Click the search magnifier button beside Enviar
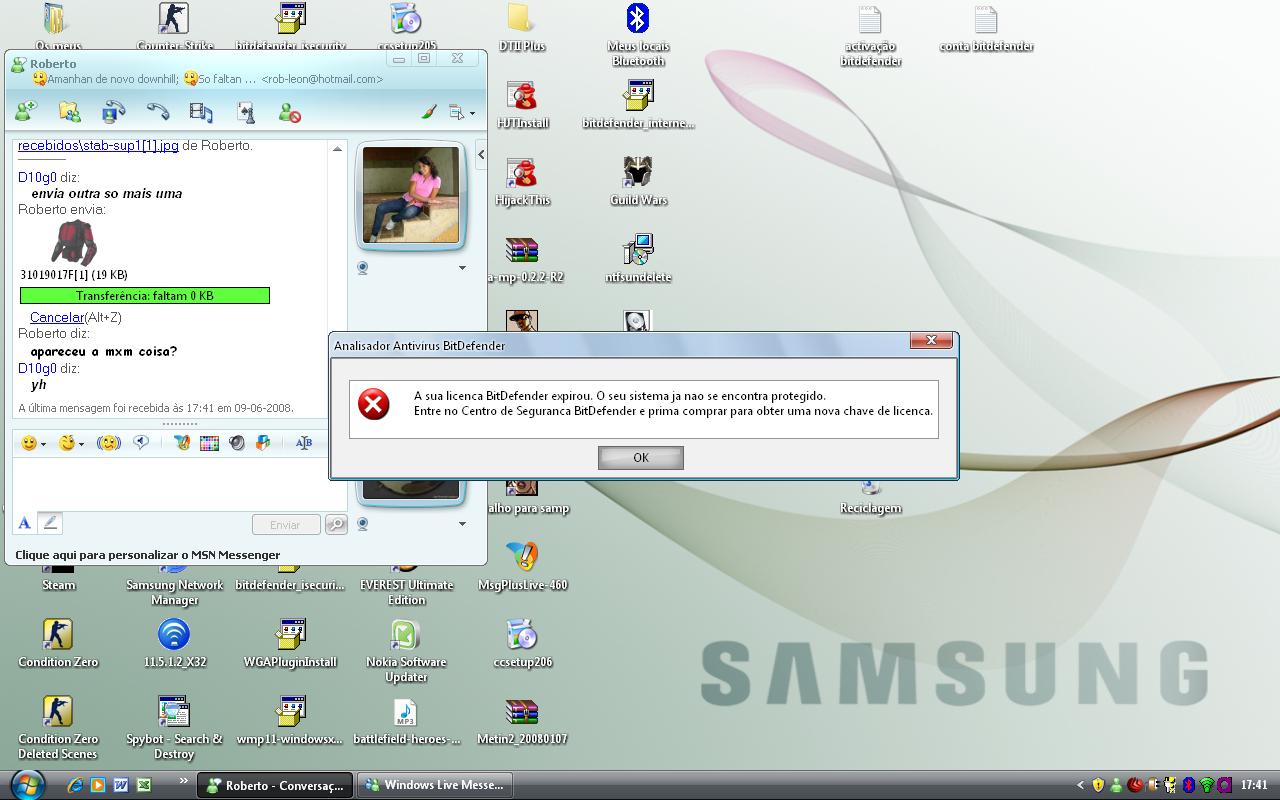 tap(336, 525)
